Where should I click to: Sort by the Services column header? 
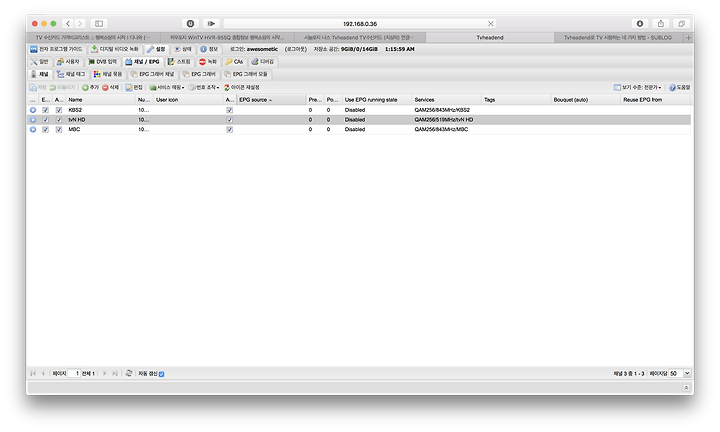coord(447,100)
